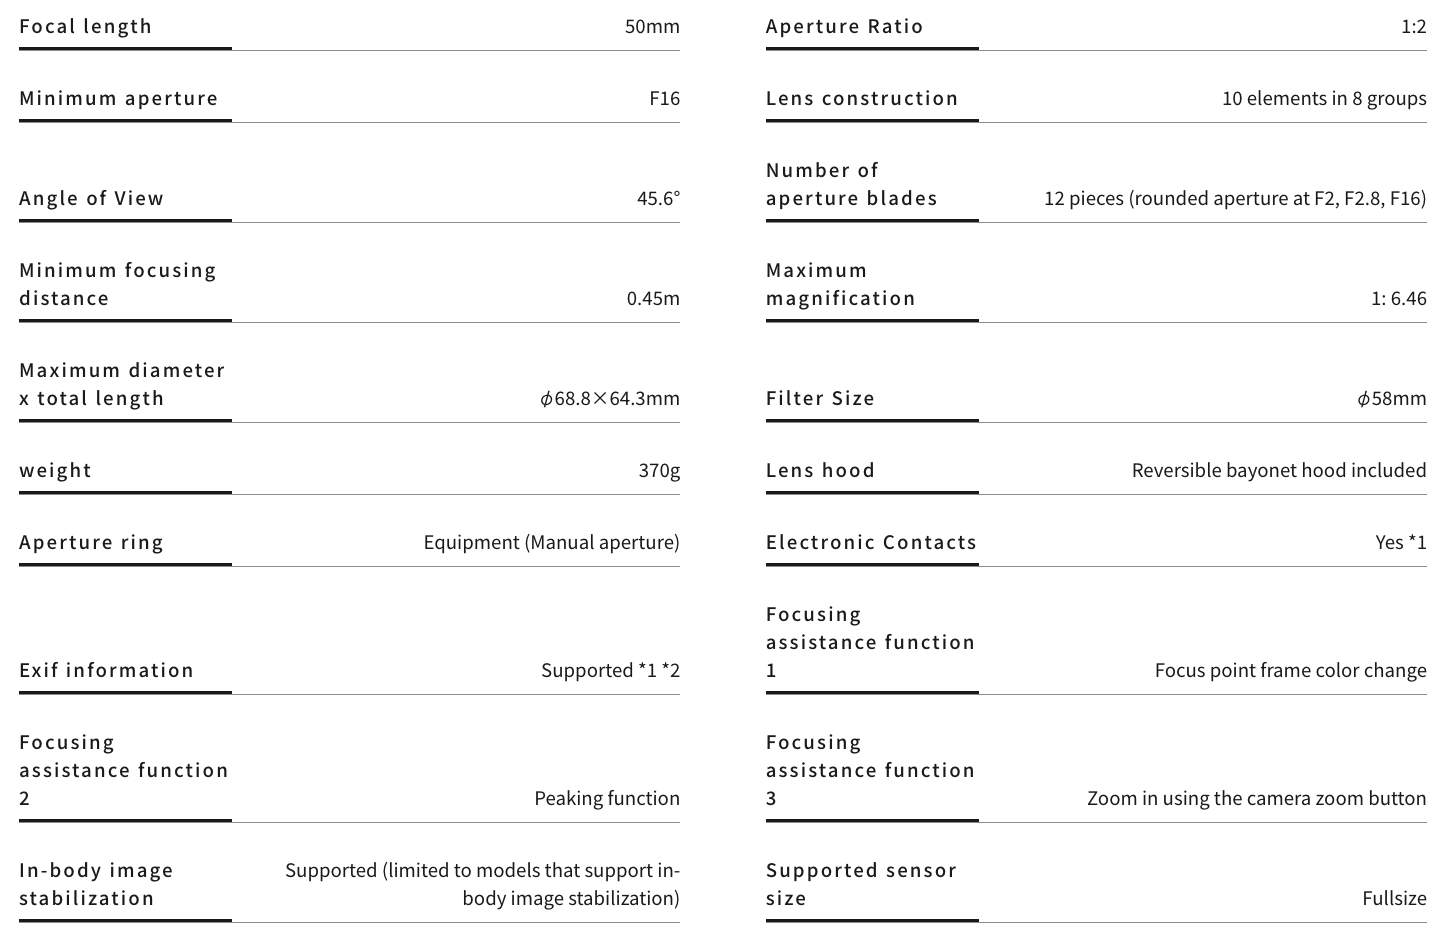1448x936 pixels.
Task: Select the Aperture Ratio 1:2 value
Action: pyautogui.click(x=1413, y=26)
